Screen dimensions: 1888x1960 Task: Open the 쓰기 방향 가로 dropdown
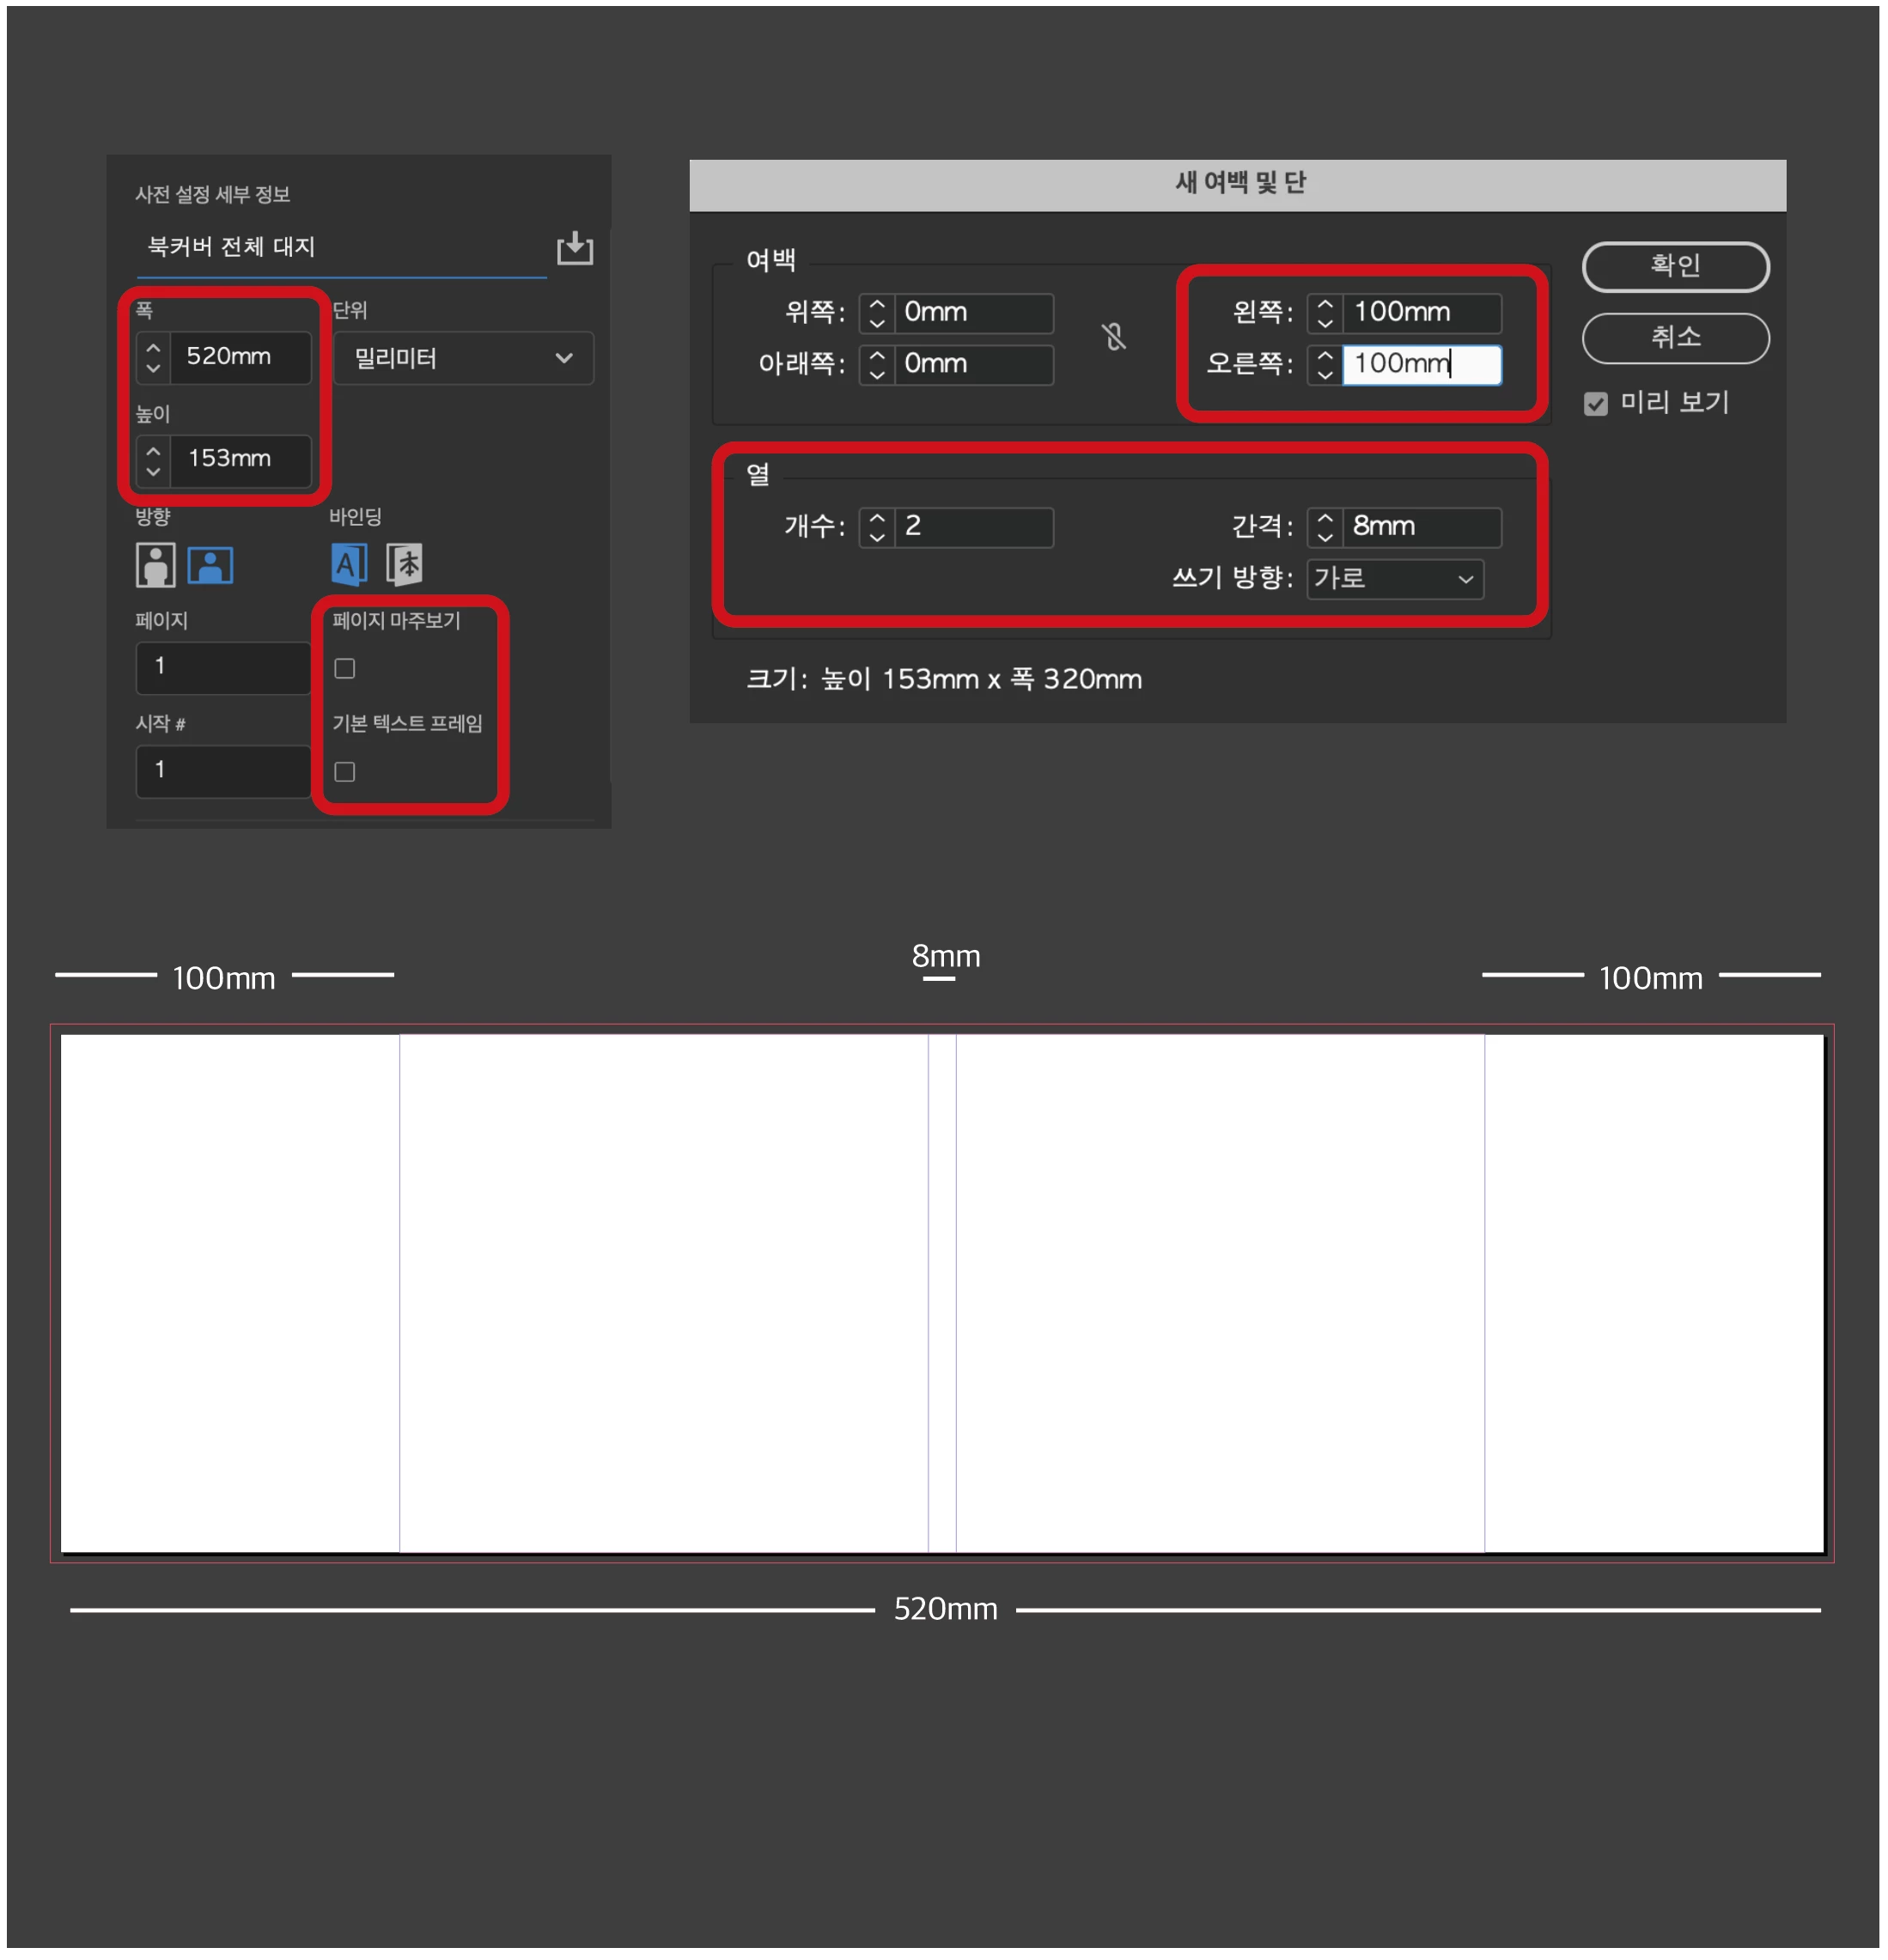1395,579
